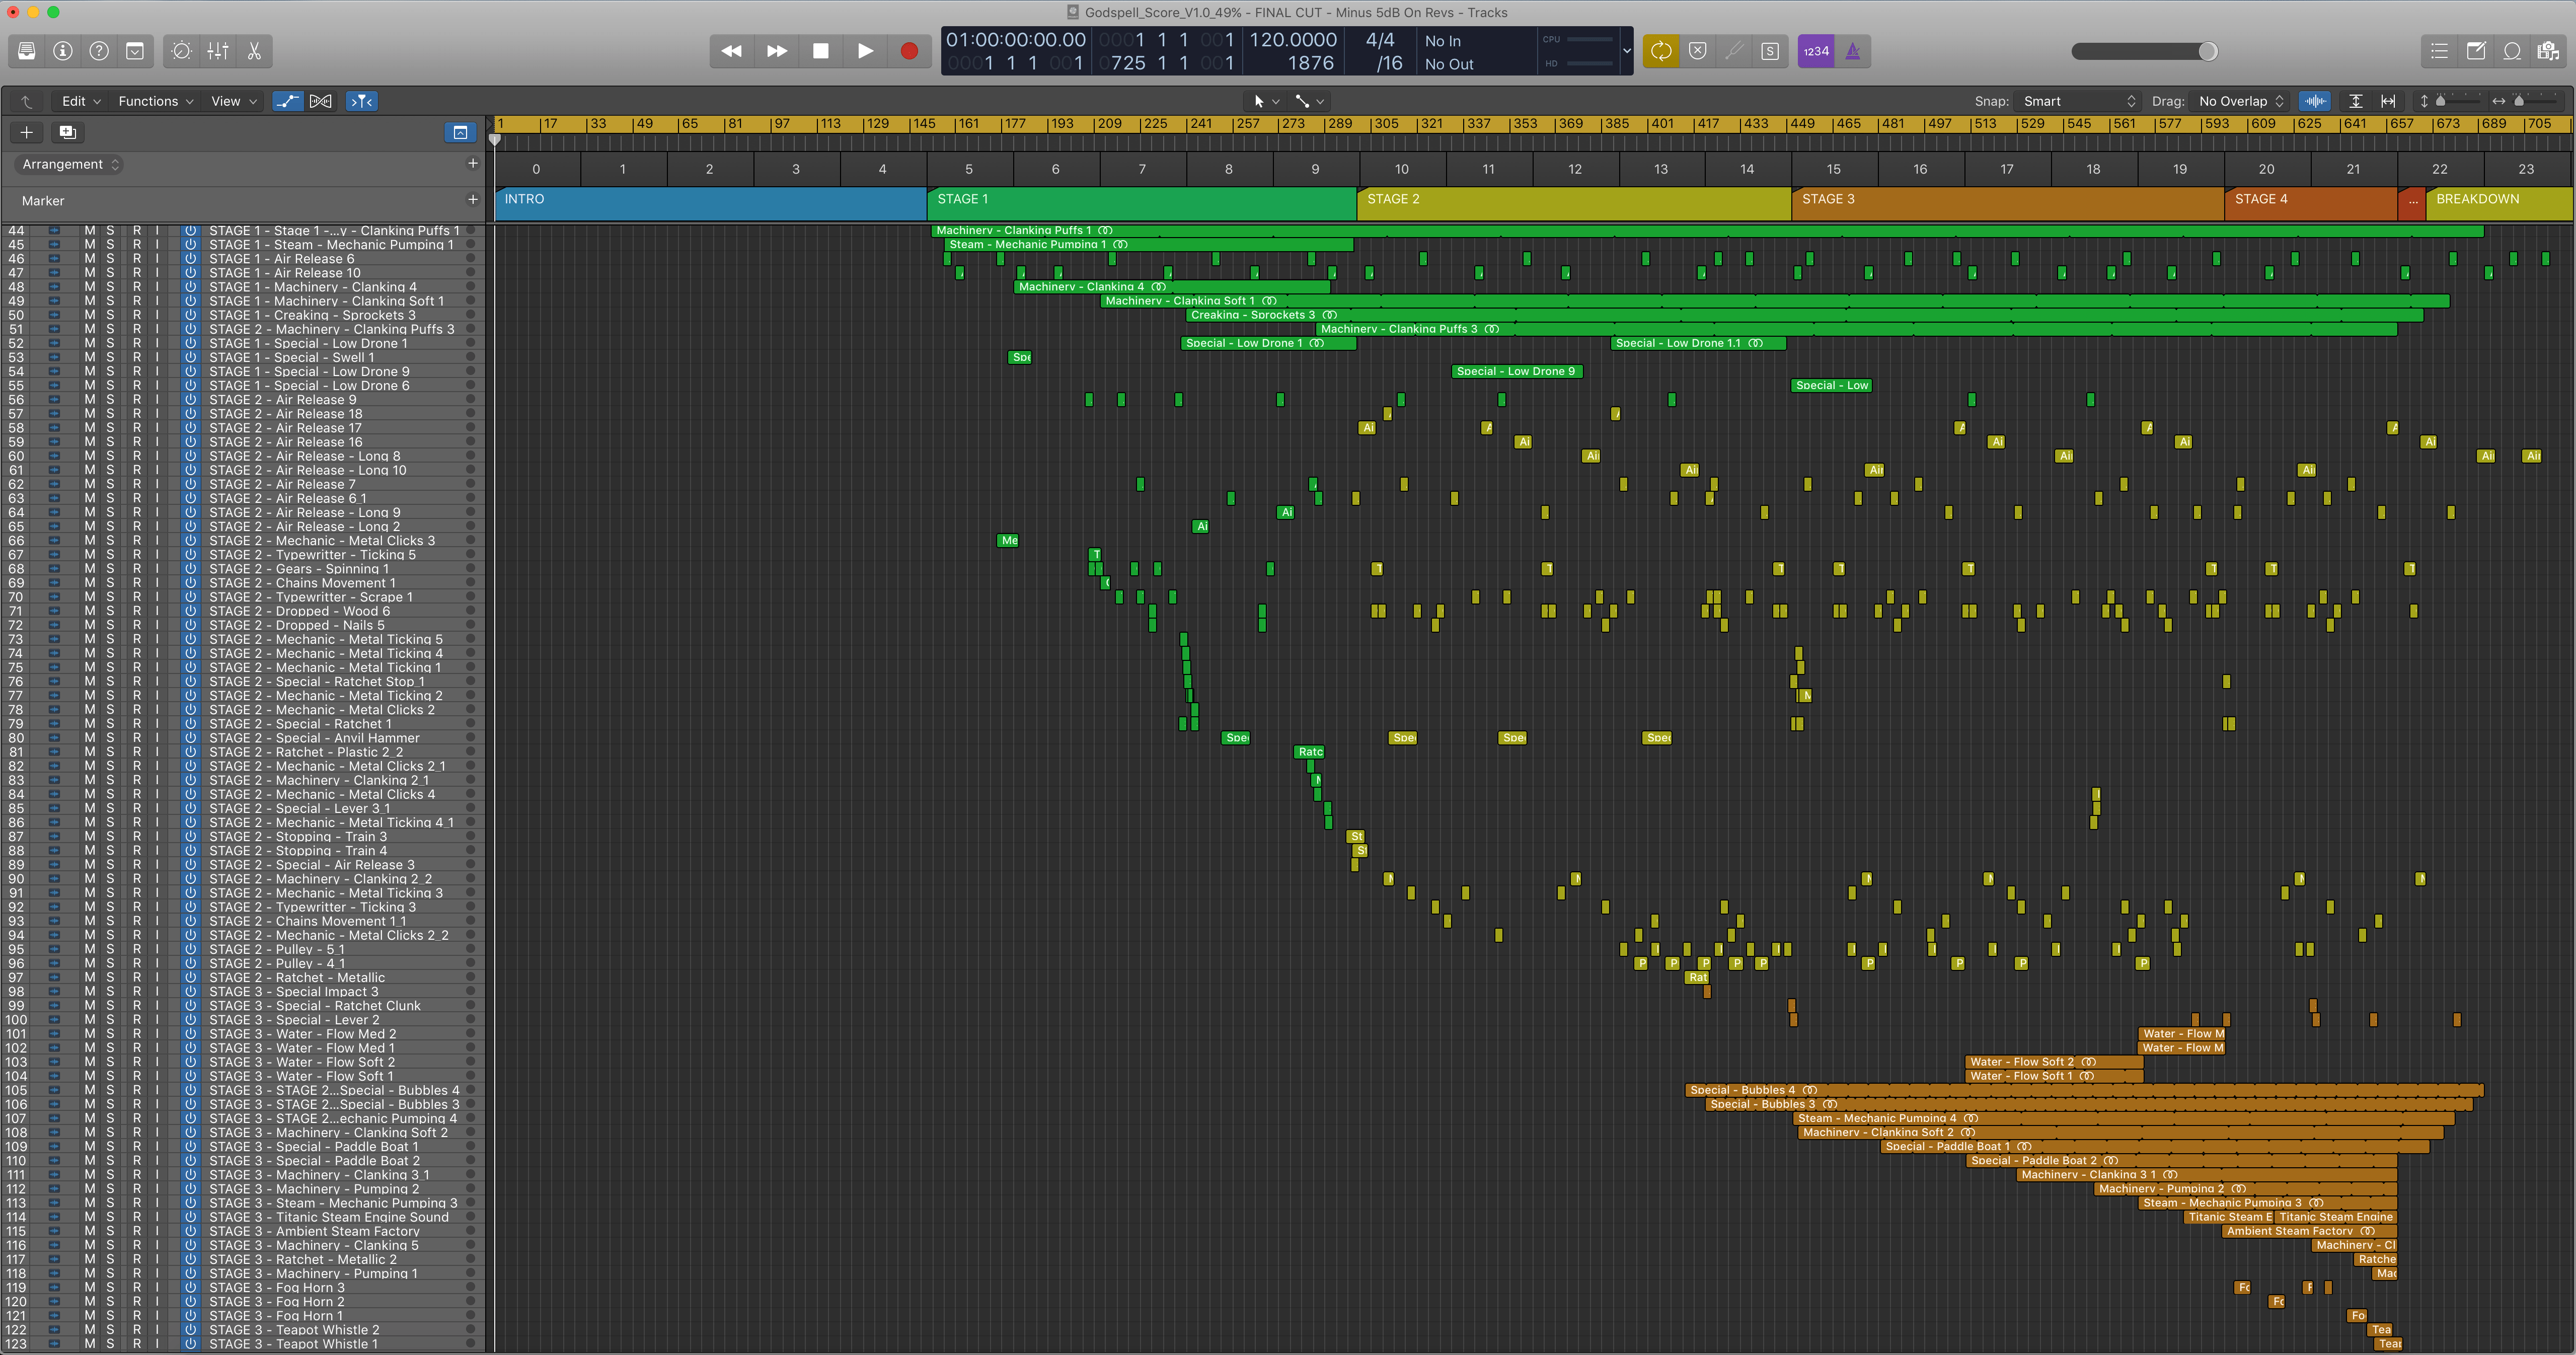The width and height of the screenshot is (2576, 1355).
Task: Toggle Show/Hide Automation button
Action: tap(288, 101)
